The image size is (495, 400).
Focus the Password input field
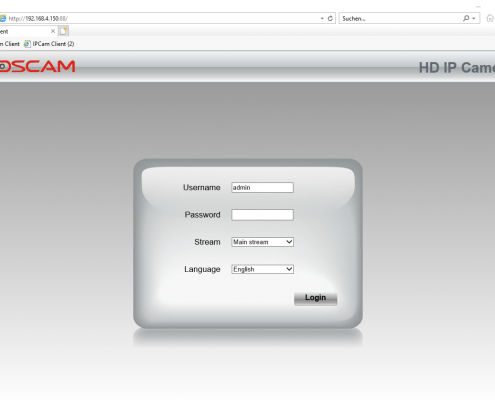[x=262, y=215]
